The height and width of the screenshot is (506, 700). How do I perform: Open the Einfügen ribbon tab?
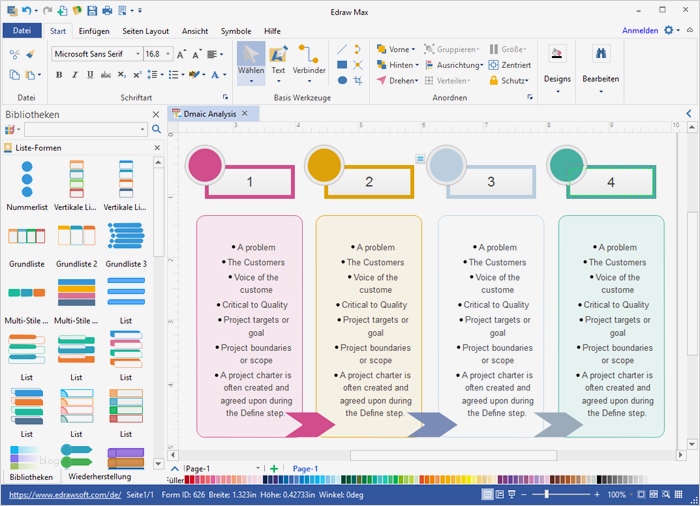[94, 31]
